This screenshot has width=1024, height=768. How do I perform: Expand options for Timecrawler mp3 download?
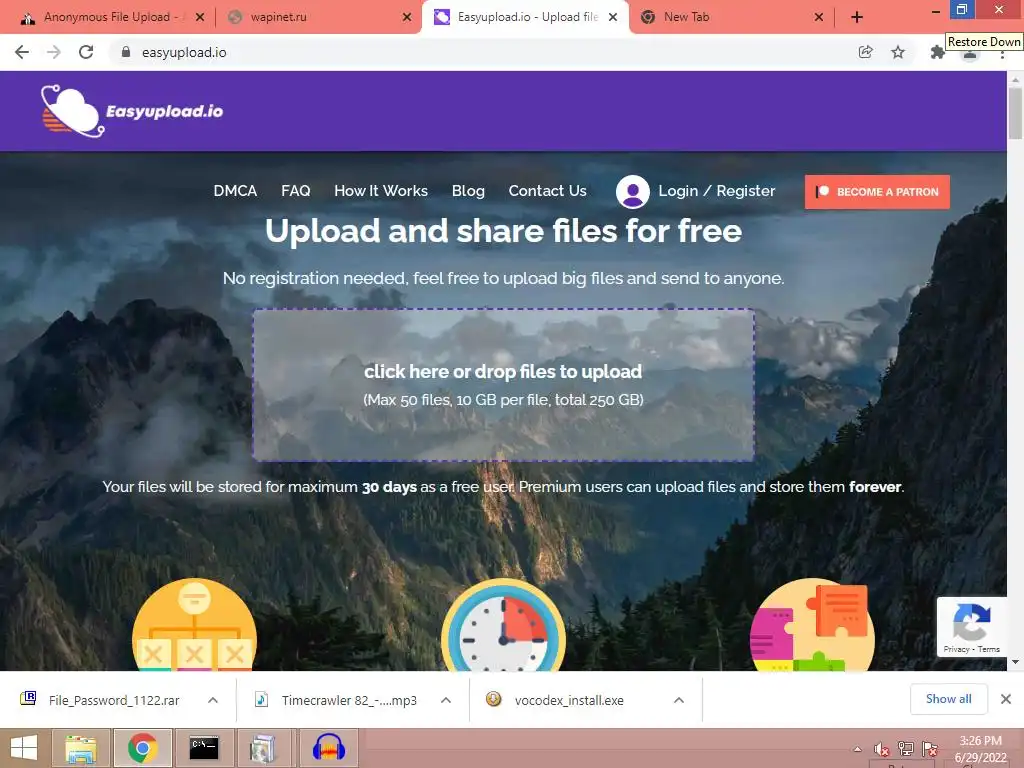pyautogui.click(x=446, y=700)
